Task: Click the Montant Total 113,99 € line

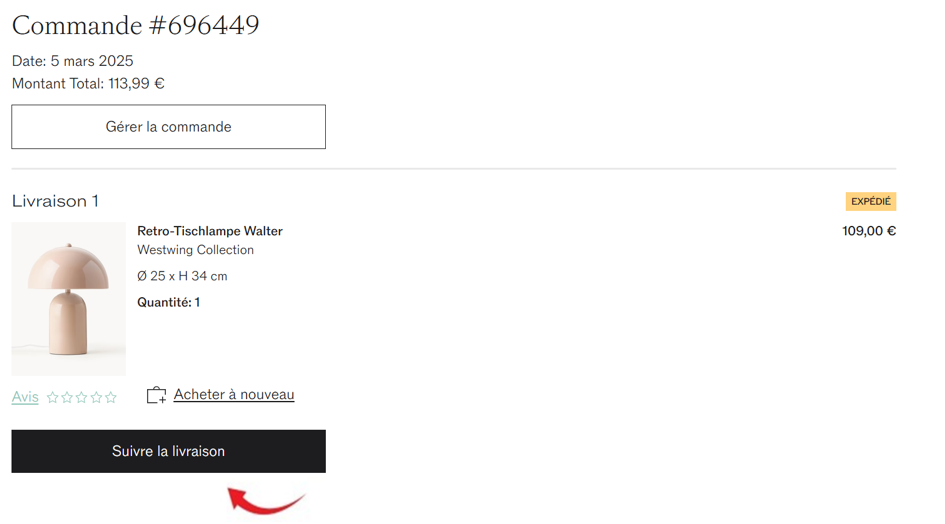Action: pos(88,83)
